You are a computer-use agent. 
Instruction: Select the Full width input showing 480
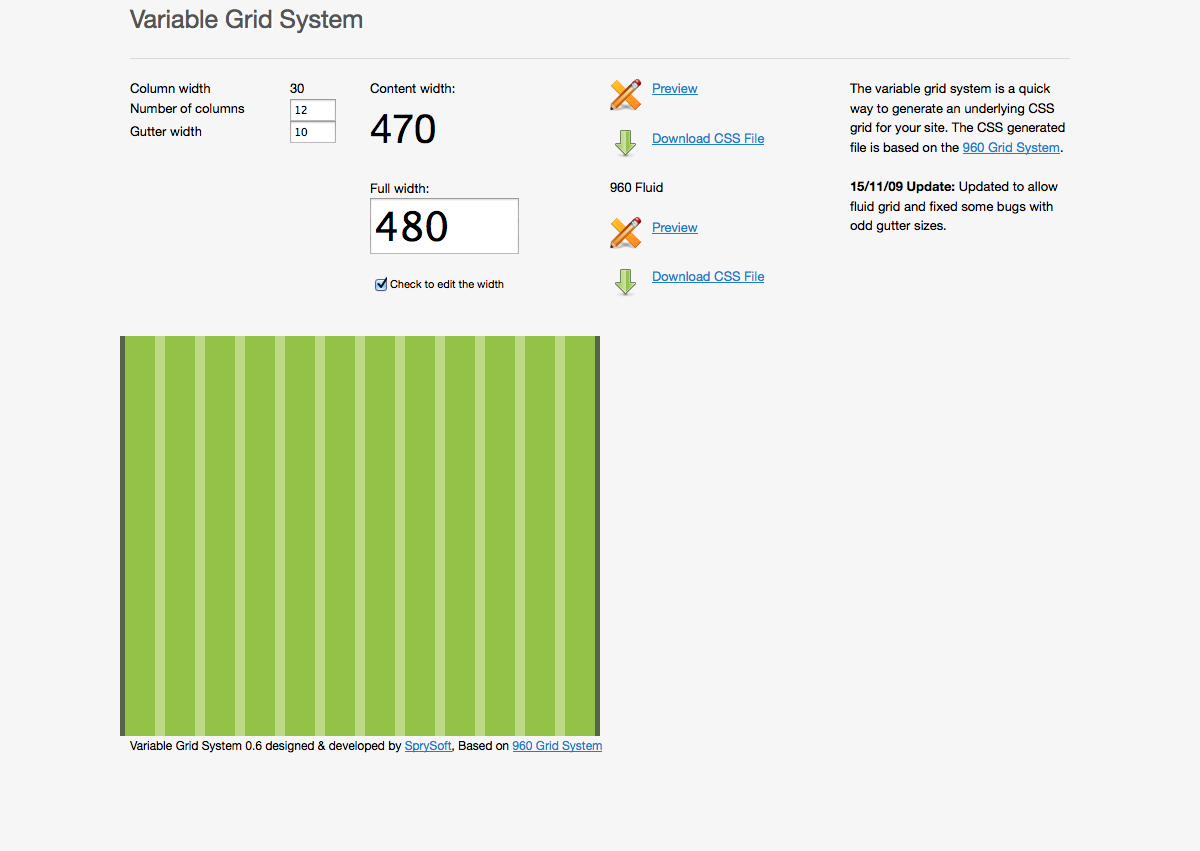(444, 226)
